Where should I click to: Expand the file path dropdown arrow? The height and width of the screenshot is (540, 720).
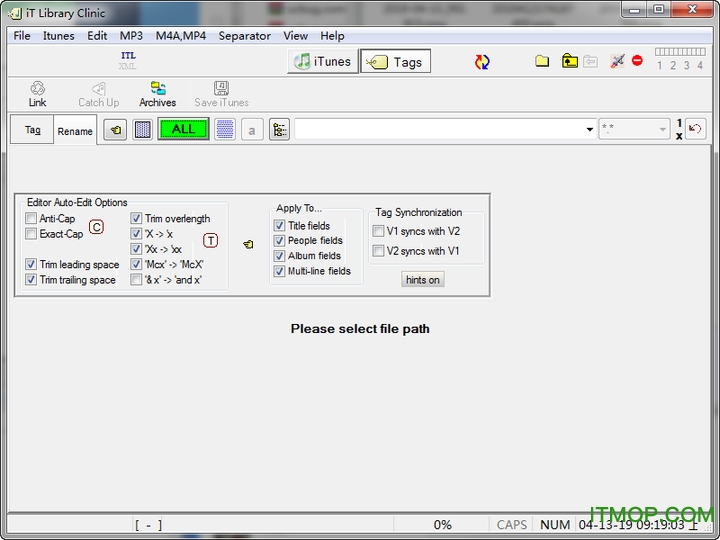[x=589, y=130]
